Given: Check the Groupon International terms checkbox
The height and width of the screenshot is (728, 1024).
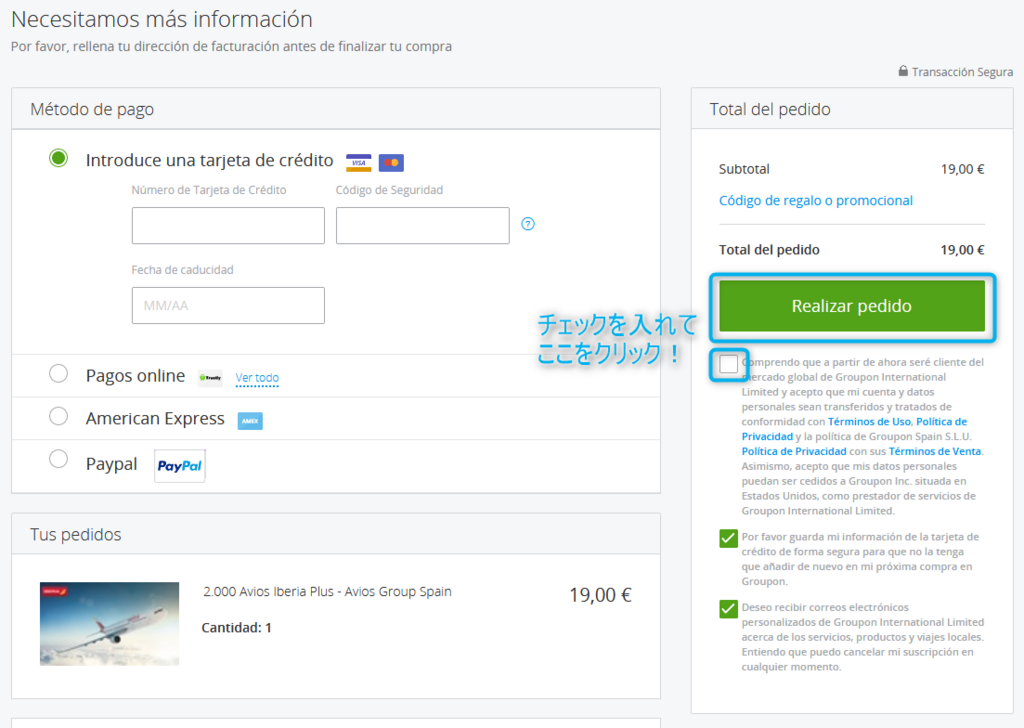Looking at the screenshot, I should (729, 364).
